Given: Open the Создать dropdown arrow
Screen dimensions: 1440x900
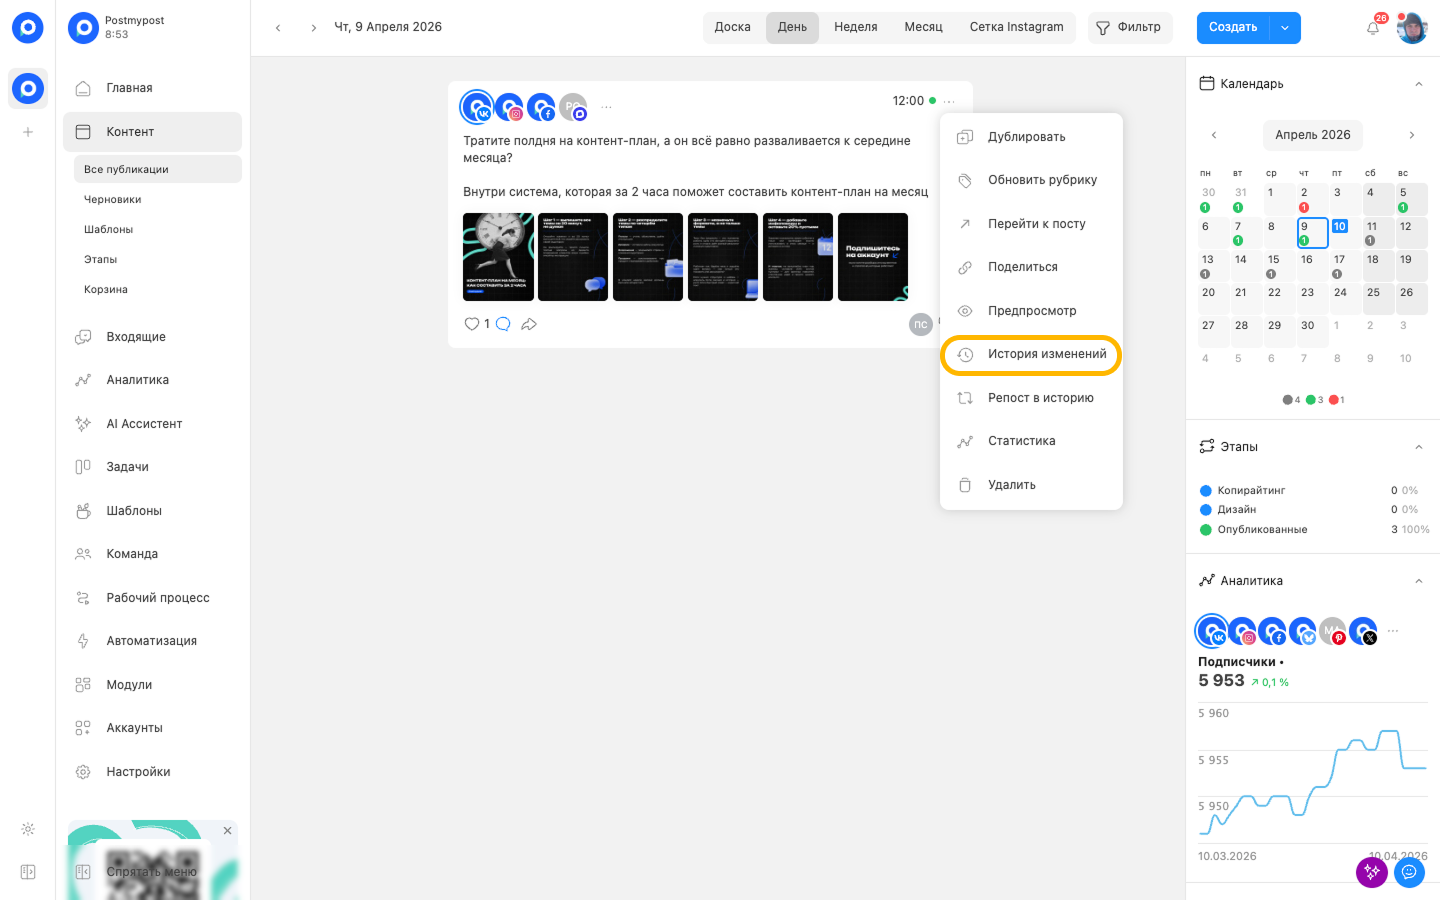Looking at the screenshot, I should [1285, 28].
